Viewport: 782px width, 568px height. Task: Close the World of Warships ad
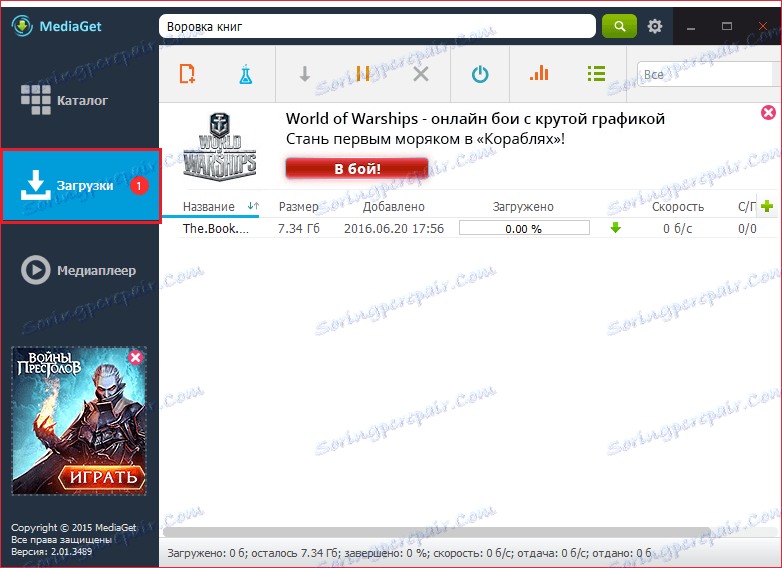coord(768,113)
